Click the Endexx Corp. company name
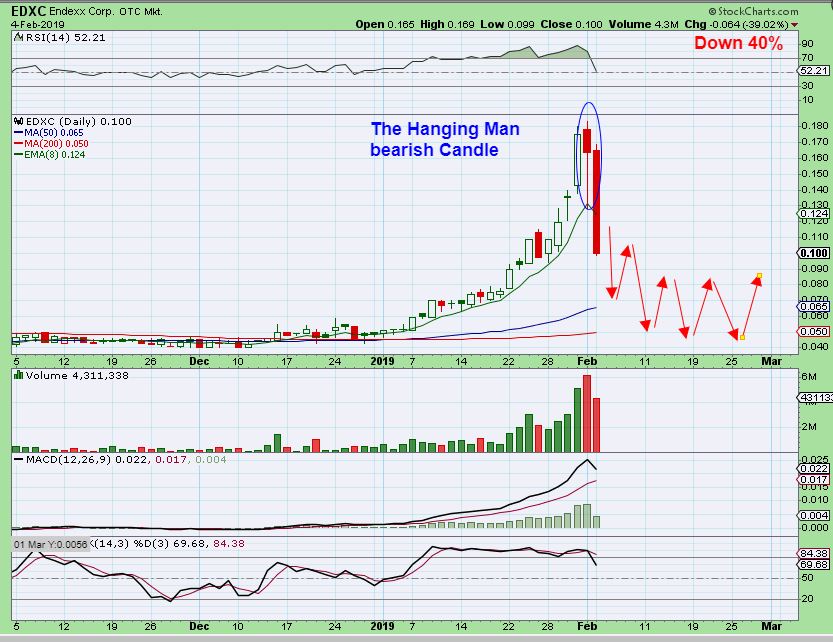The width and height of the screenshot is (833, 642). (x=81, y=11)
